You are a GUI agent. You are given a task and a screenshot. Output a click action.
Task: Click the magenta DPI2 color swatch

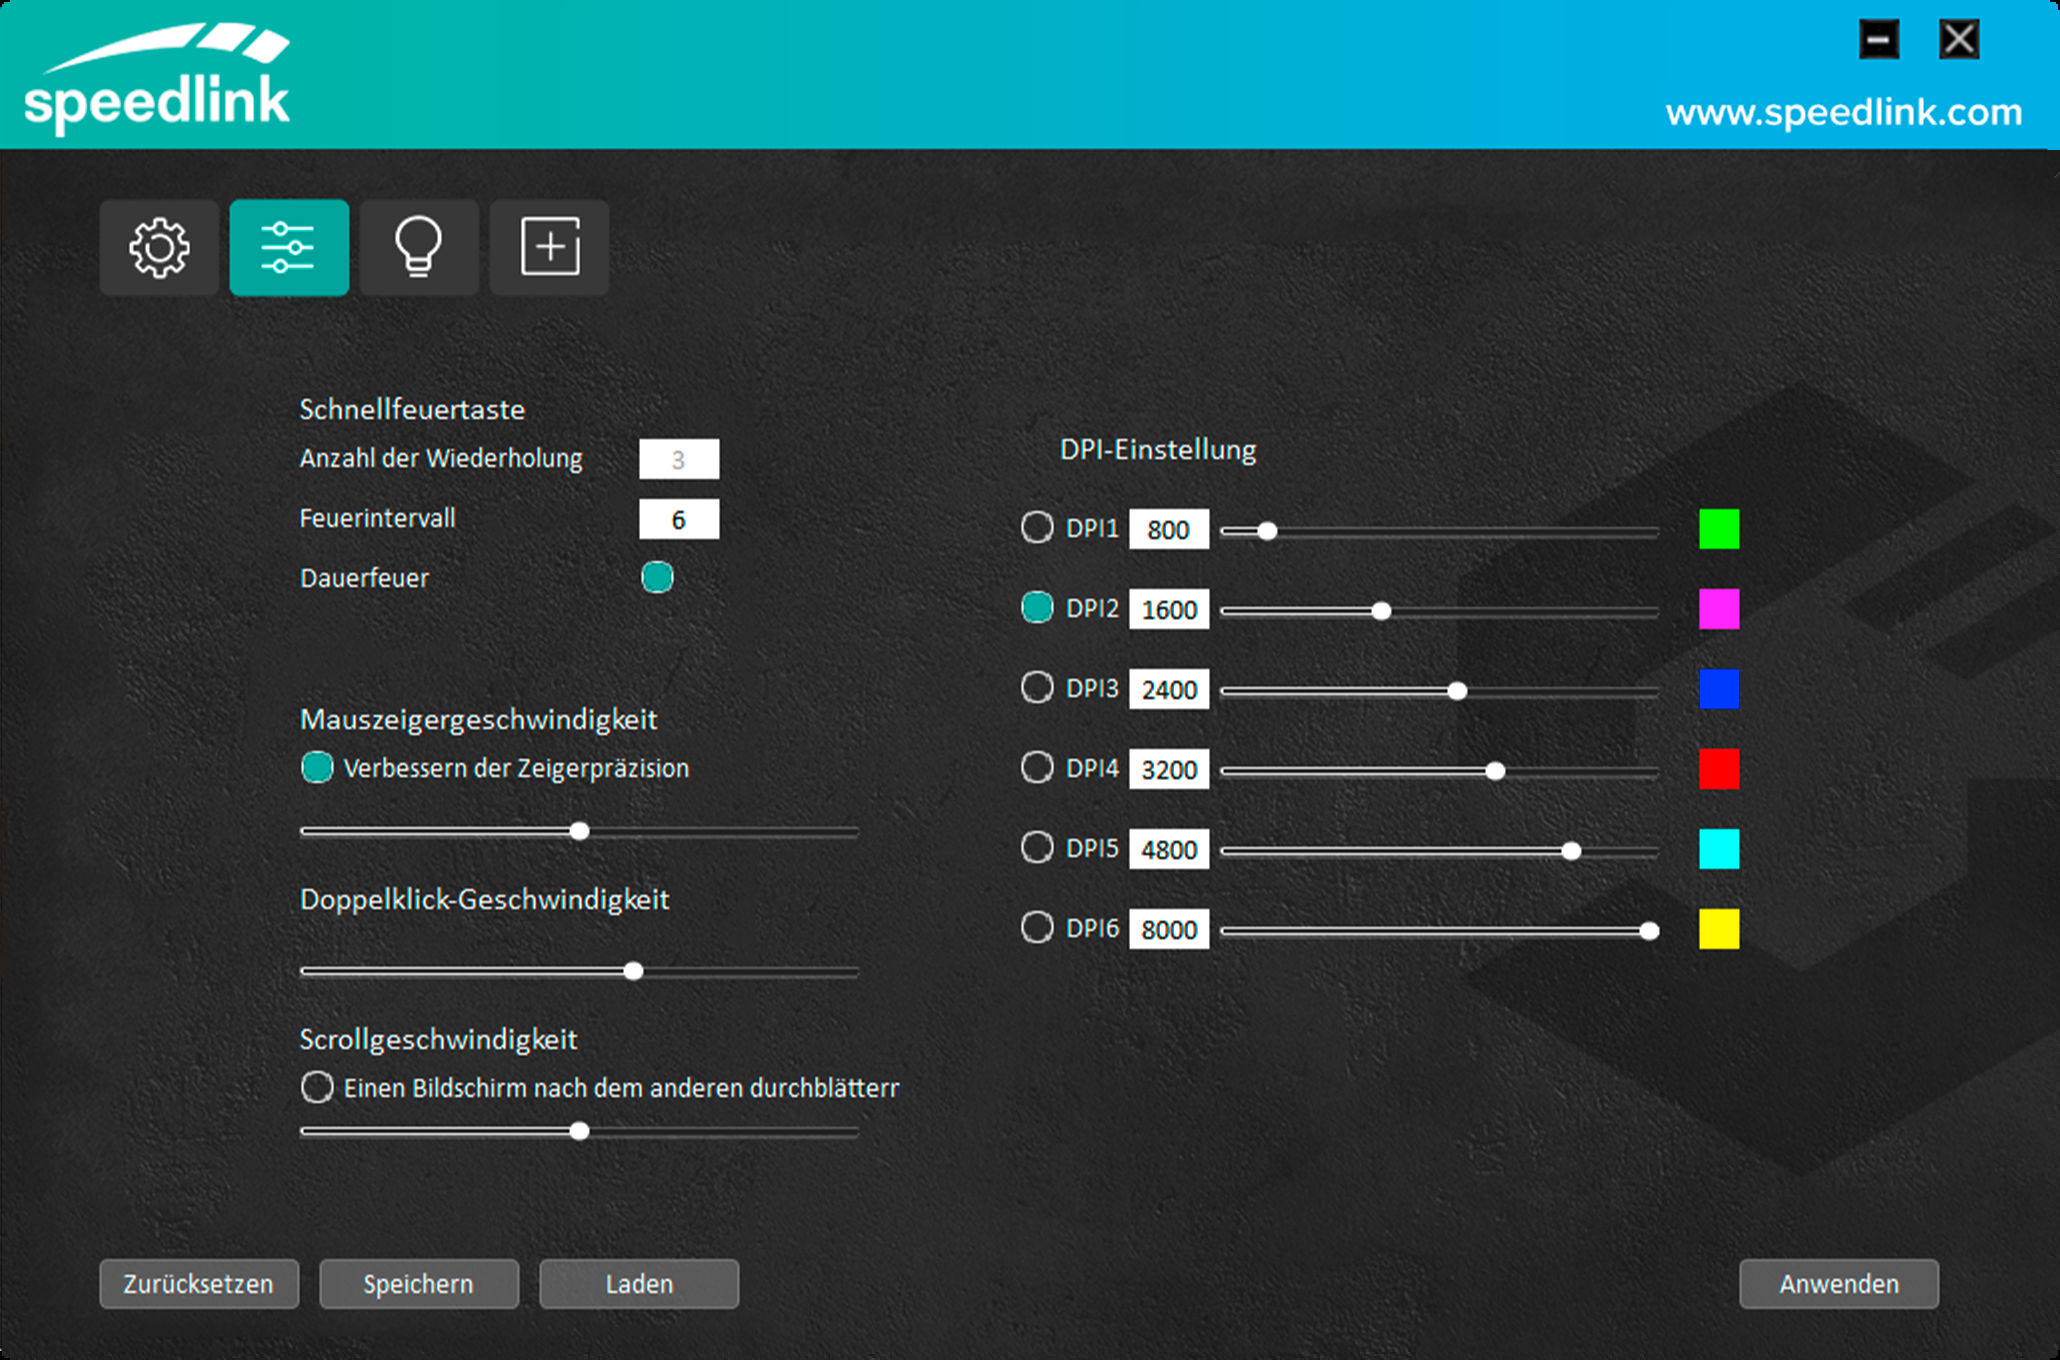click(1719, 609)
